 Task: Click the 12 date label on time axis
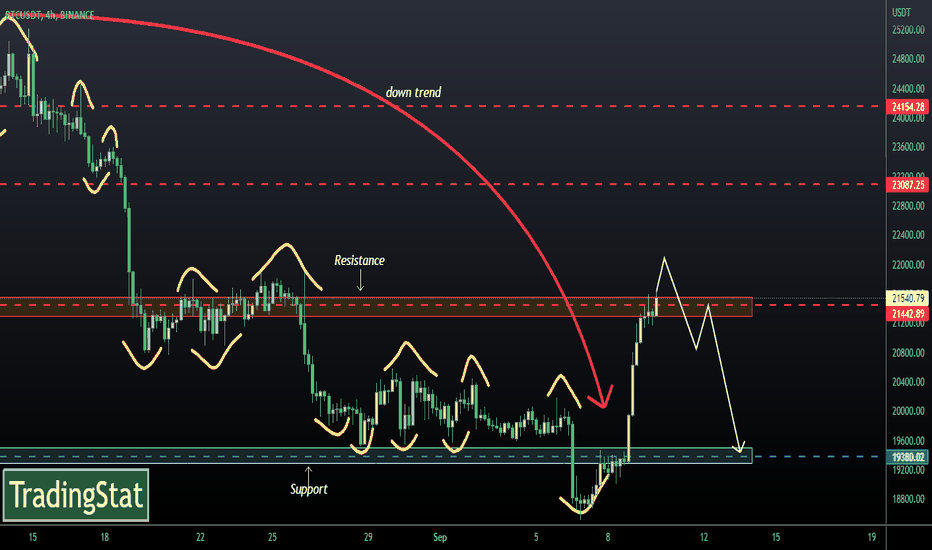coord(704,537)
